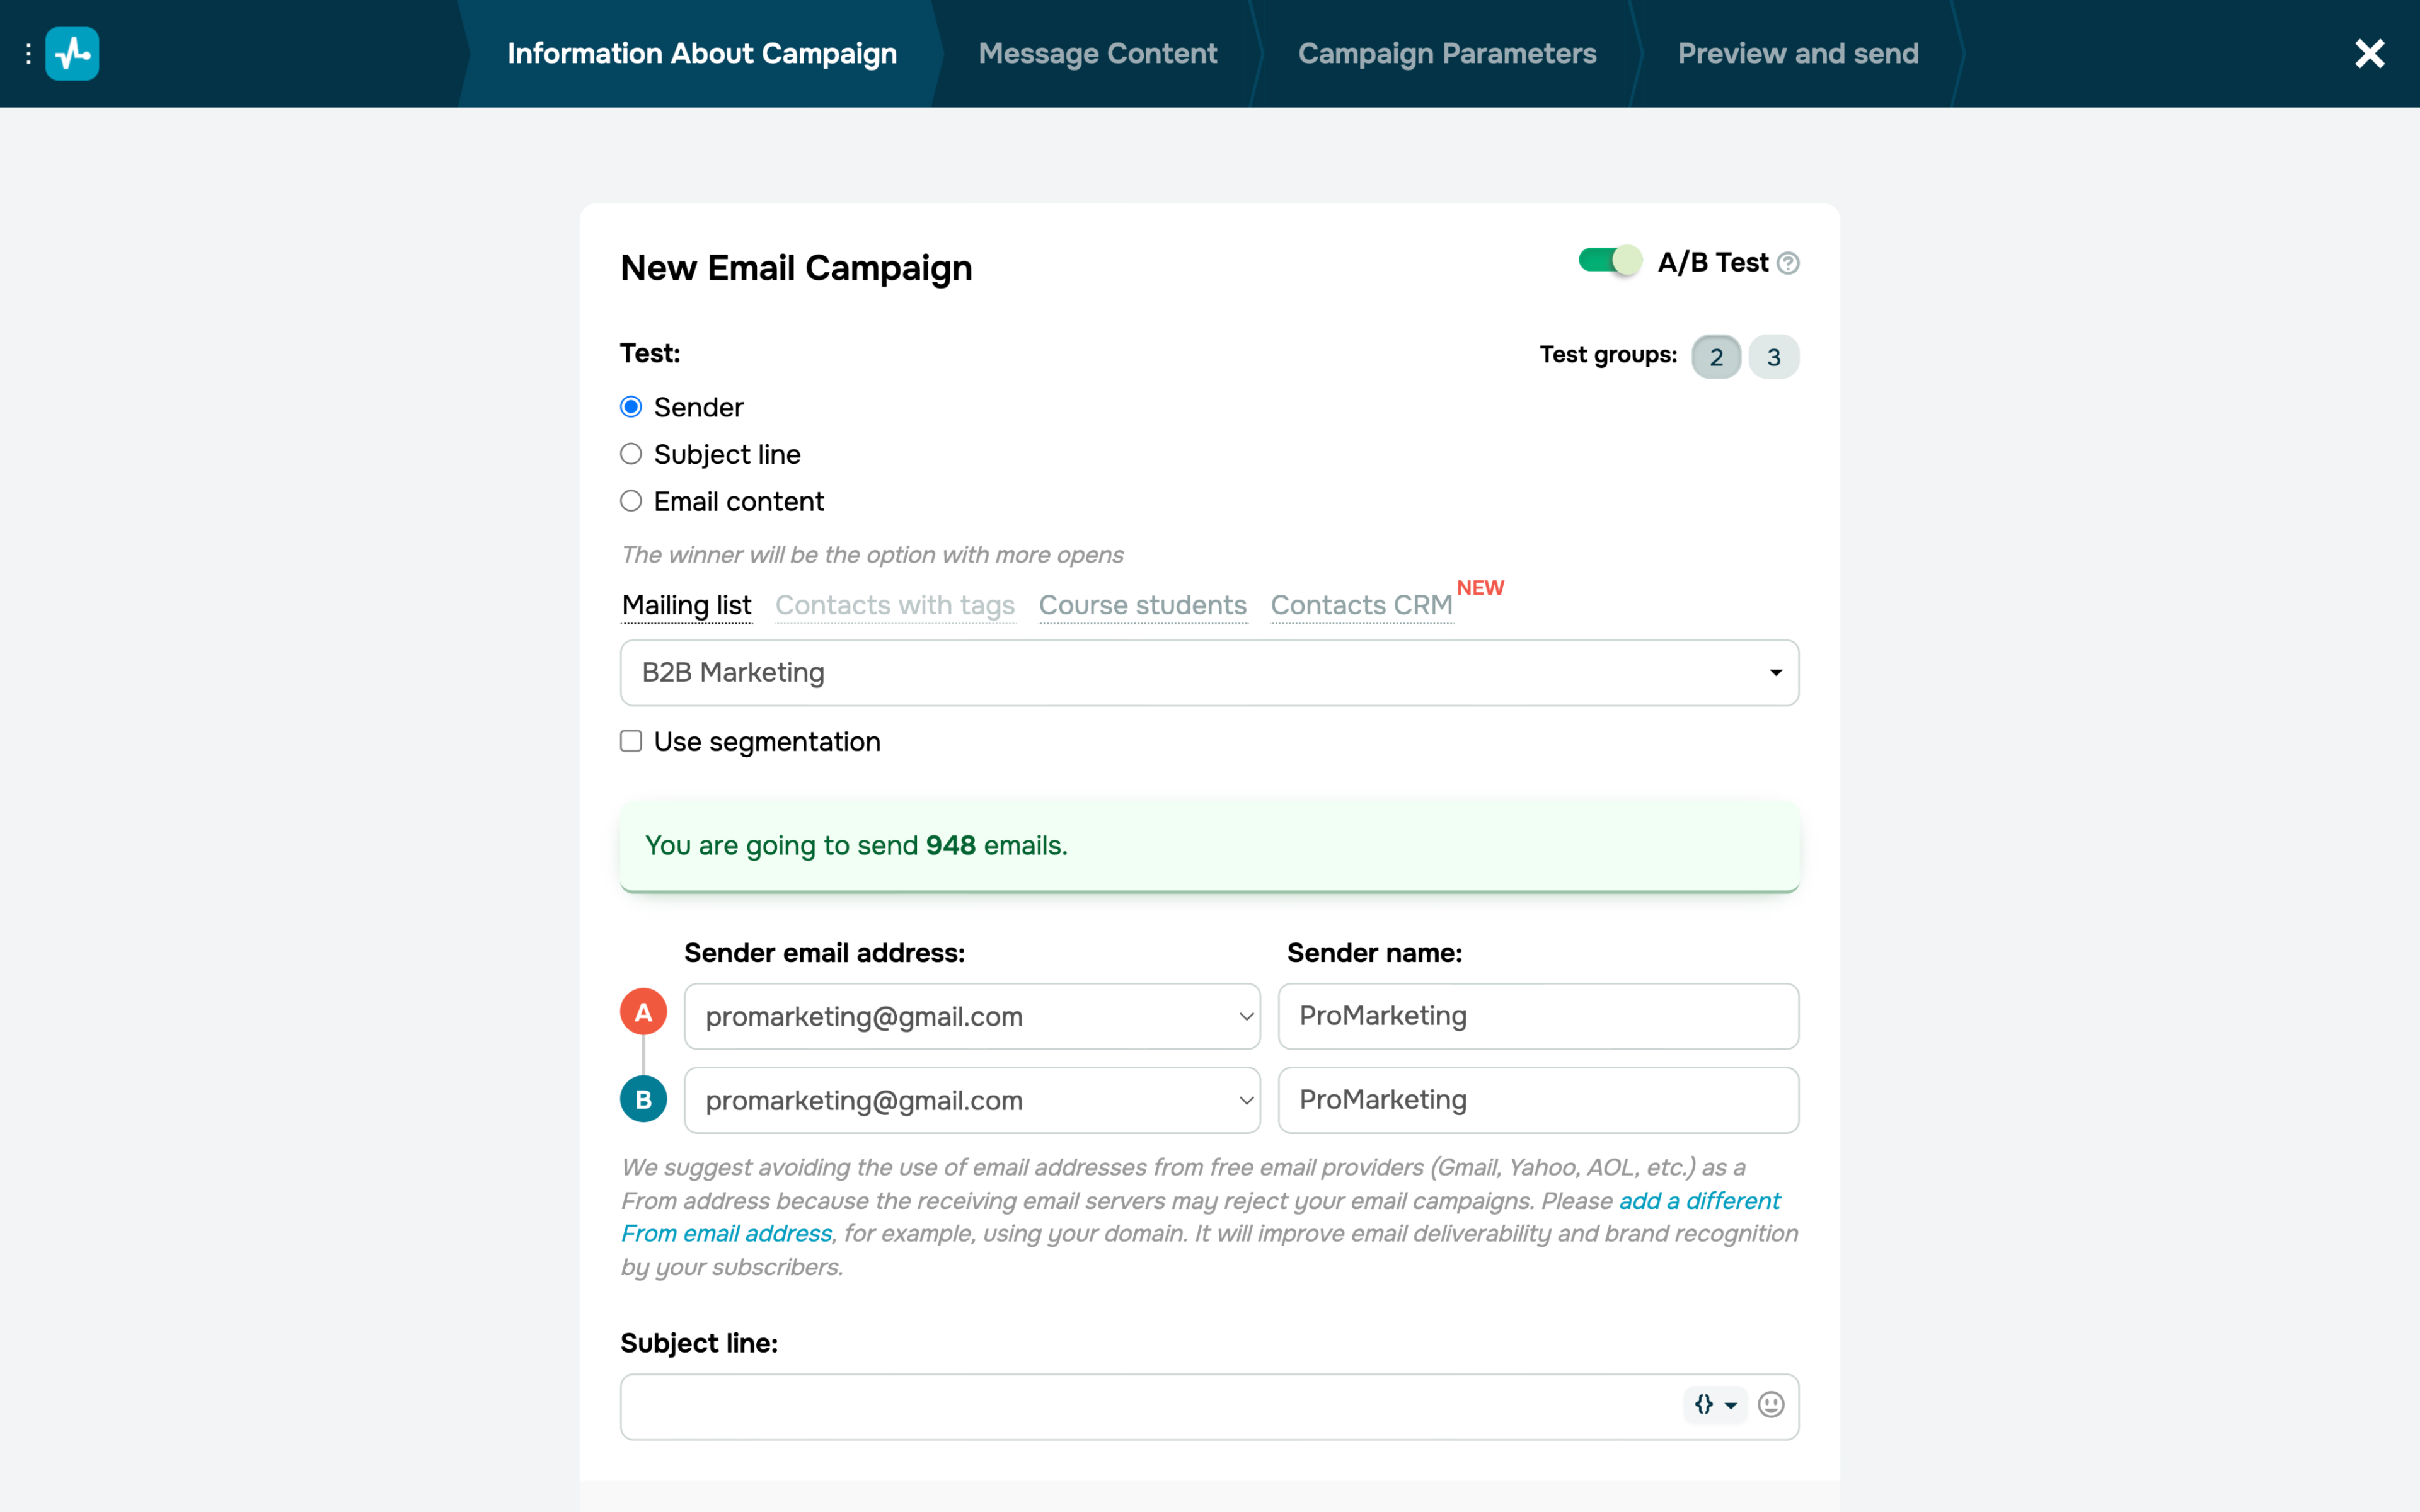Close the campaign wizard with X
The image size is (2420, 1512).
click(2369, 53)
